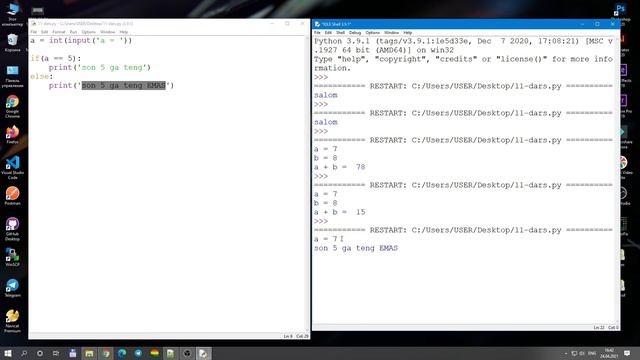Launch WinSCP from desktop
Viewport: 640px width, 360px height.
point(12,257)
